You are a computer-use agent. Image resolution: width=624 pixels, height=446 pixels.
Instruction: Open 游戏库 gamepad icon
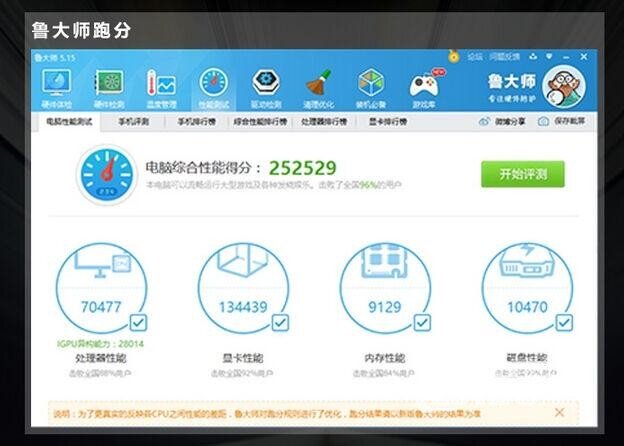(423, 85)
